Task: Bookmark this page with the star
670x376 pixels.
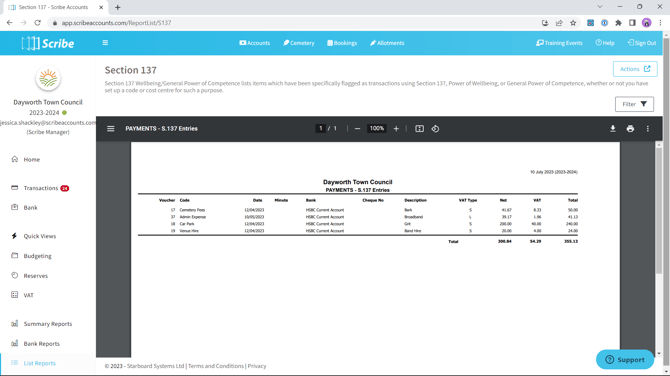Action: click(x=573, y=23)
